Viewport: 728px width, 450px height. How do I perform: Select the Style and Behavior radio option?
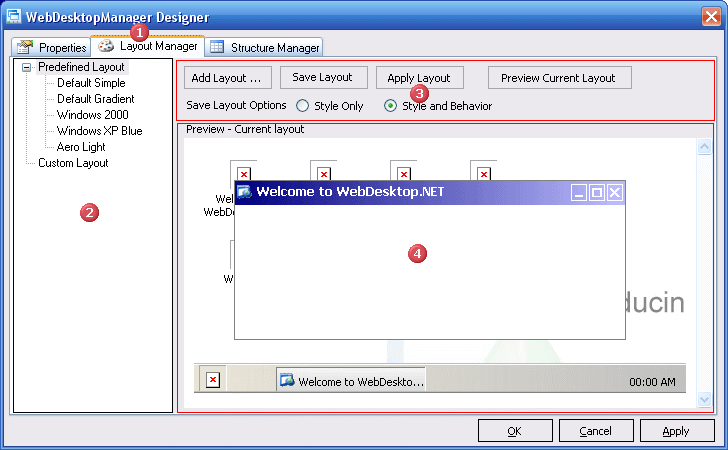[390, 106]
